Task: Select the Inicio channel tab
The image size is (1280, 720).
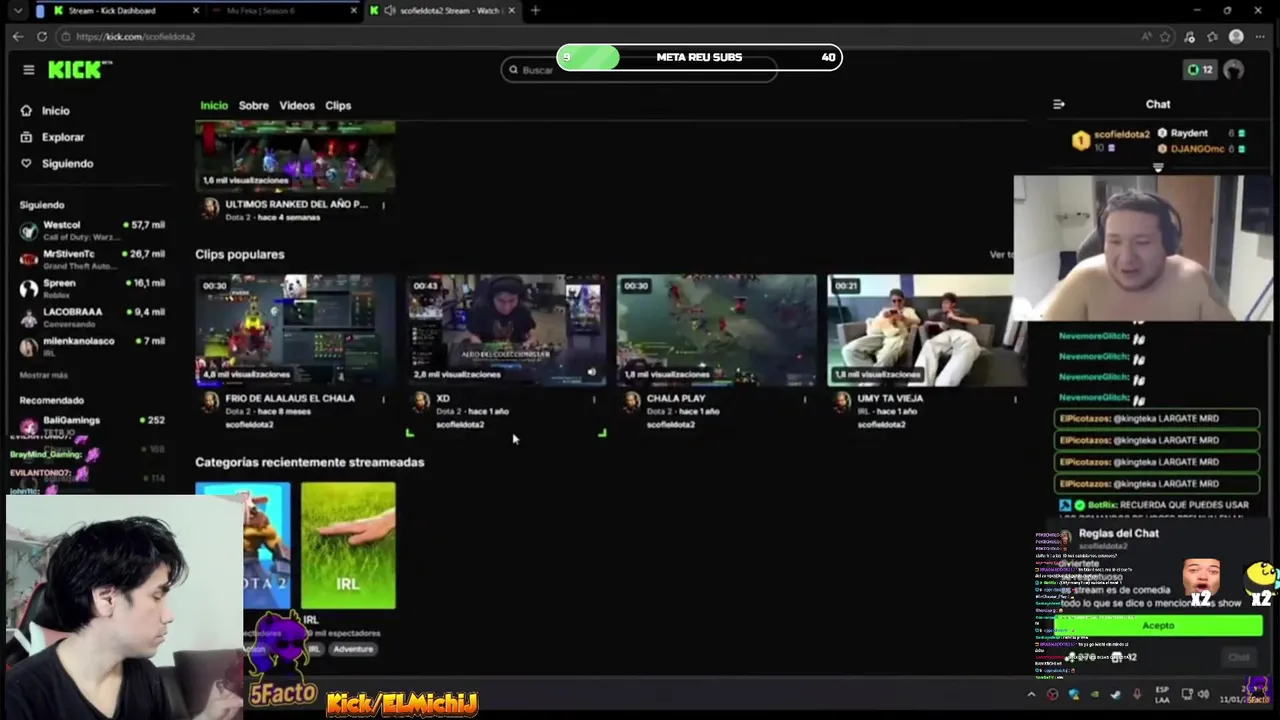Action: [x=214, y=105]
